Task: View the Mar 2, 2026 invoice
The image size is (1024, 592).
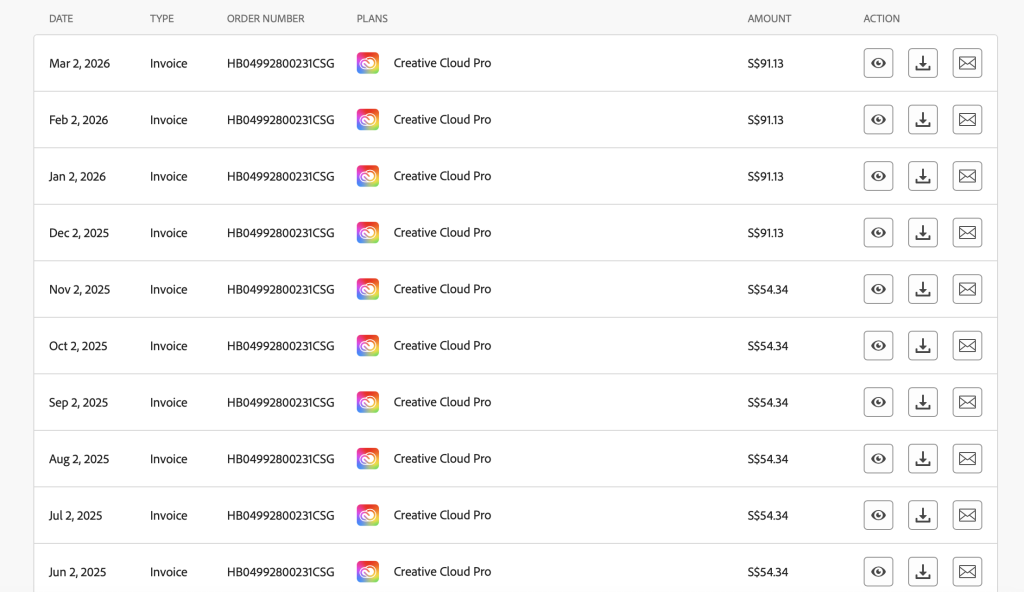Action: click(x=878, y=63)
